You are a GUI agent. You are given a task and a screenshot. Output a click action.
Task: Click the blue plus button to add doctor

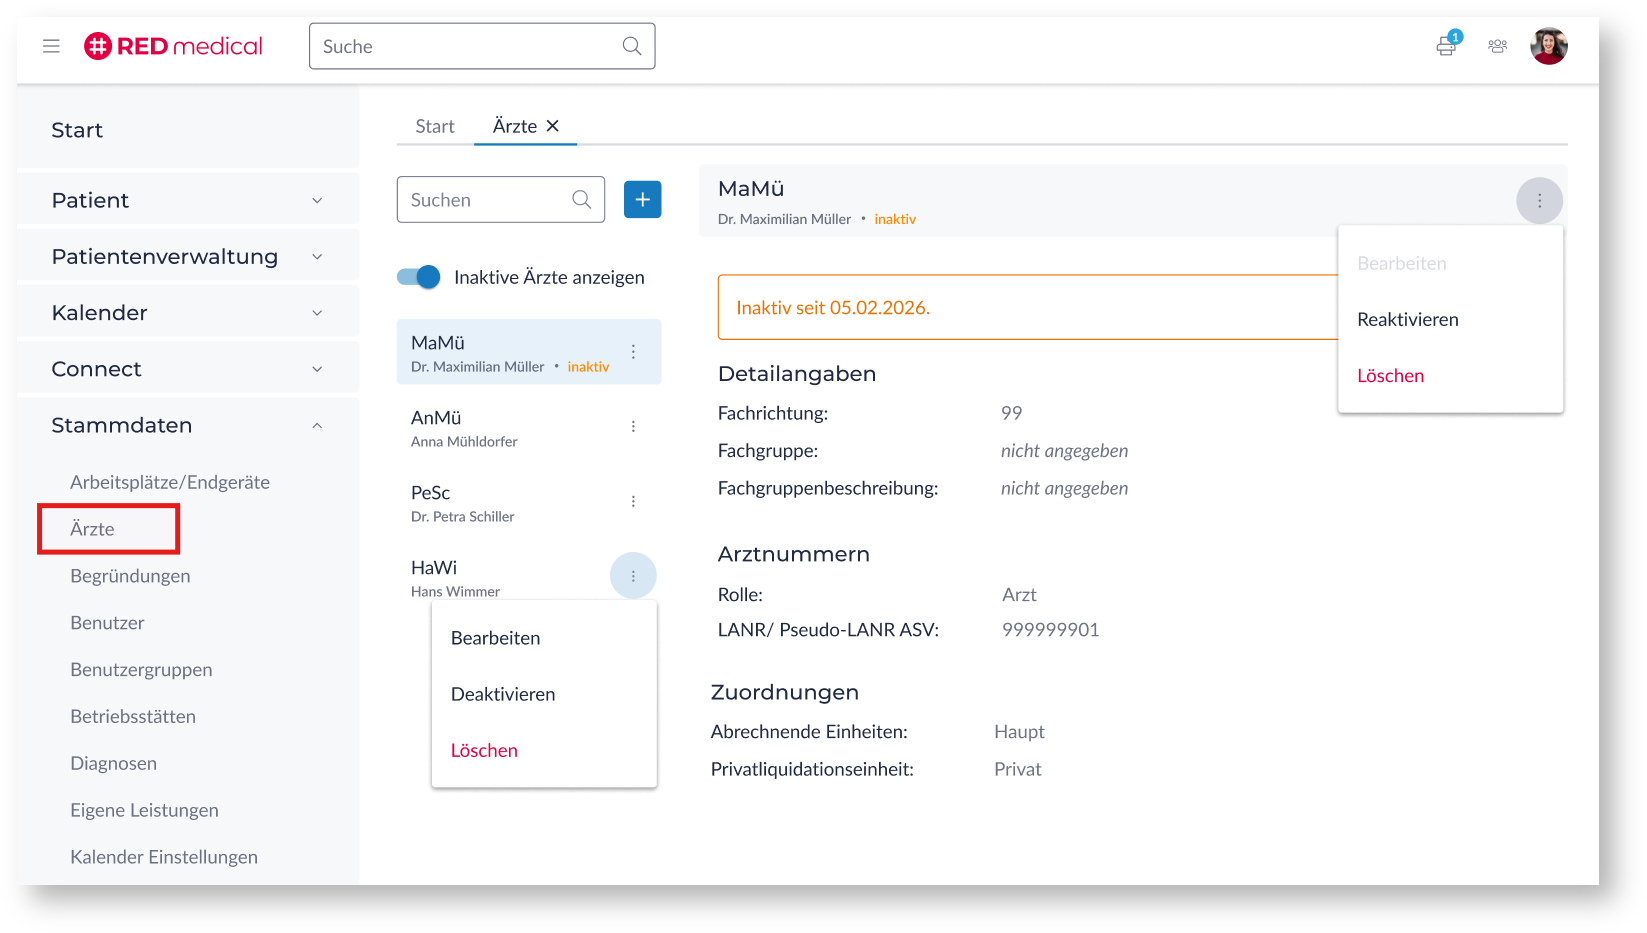[642, 200]
